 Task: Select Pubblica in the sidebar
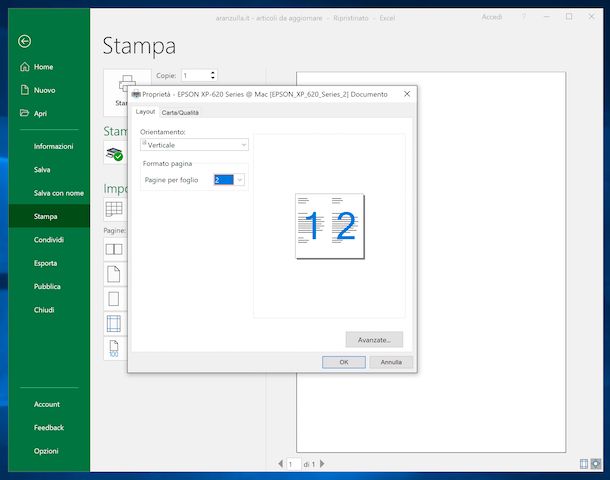(x=49, y=286)
